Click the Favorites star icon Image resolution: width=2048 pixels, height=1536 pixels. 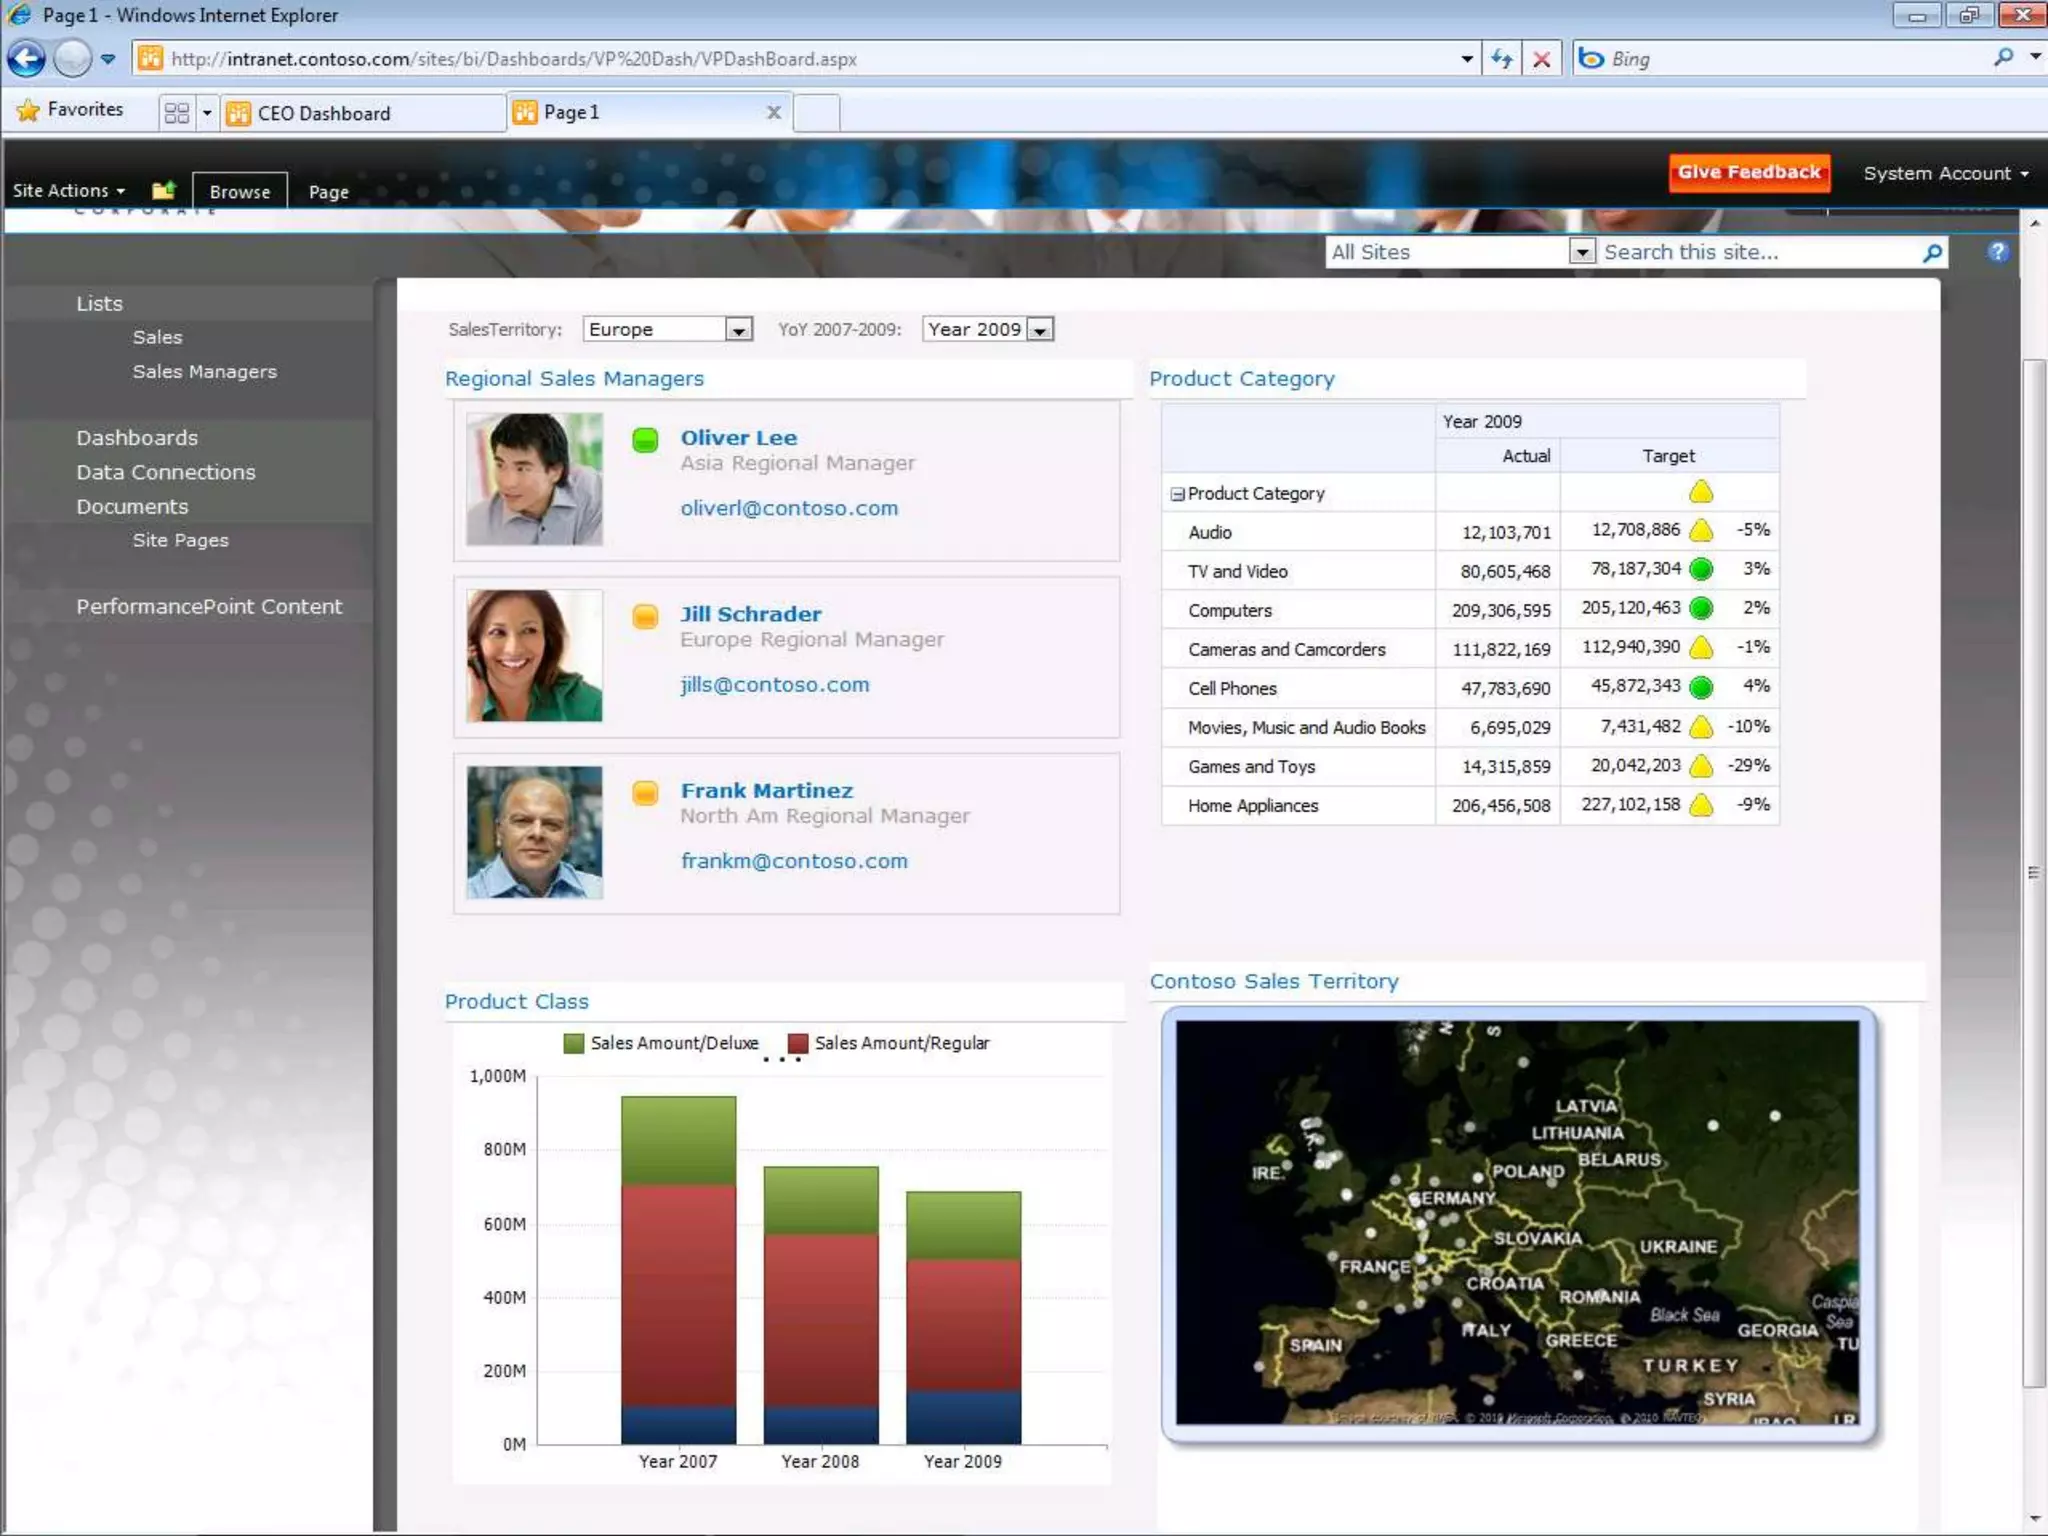coord(28,110)
